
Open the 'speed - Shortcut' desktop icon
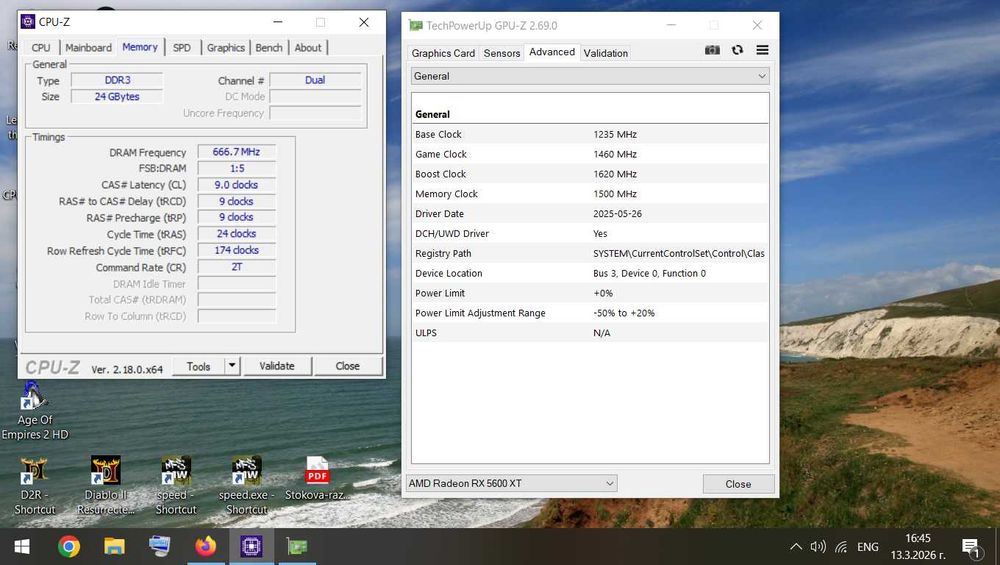[x=176, y=486]
